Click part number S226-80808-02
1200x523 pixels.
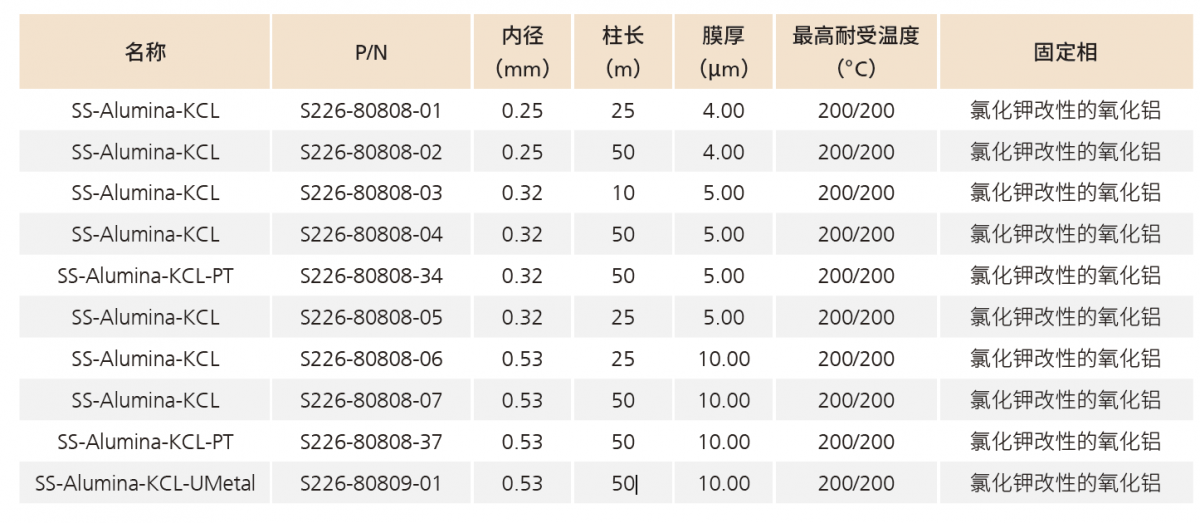pyautogui.click(x=371, y=152)
